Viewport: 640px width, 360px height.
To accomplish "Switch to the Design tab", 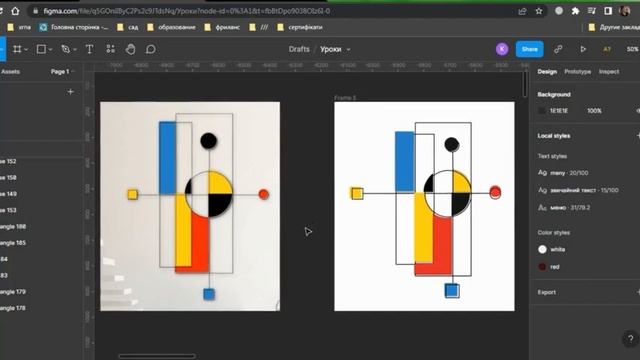I will 547,71.
